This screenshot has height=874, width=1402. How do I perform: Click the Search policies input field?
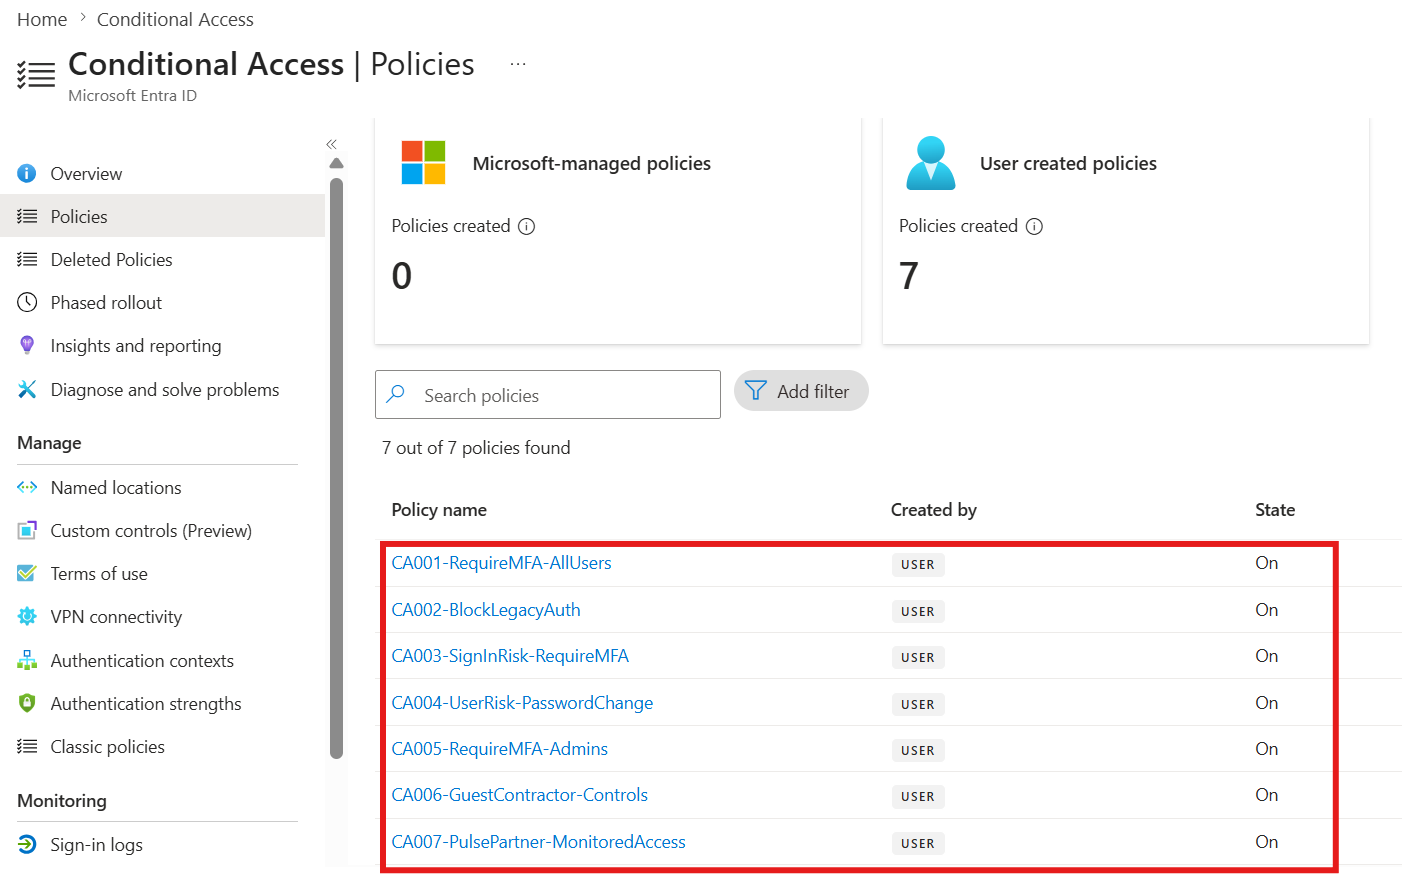[x=548, y=394]
